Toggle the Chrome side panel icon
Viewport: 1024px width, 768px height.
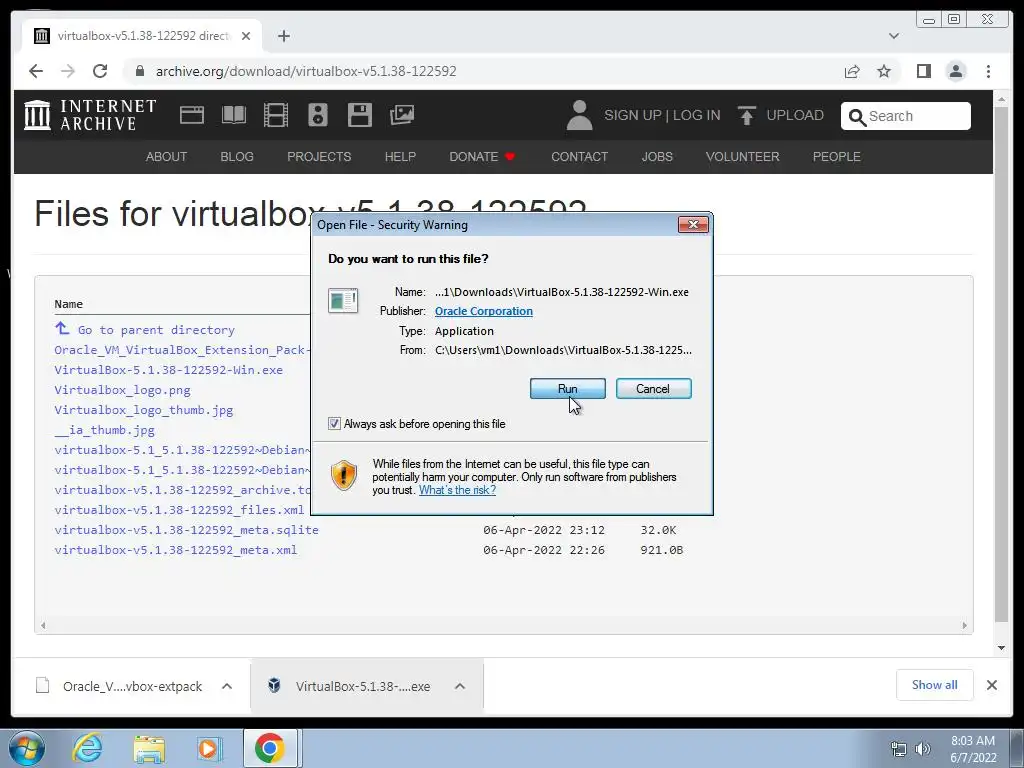tap(923, 71)
